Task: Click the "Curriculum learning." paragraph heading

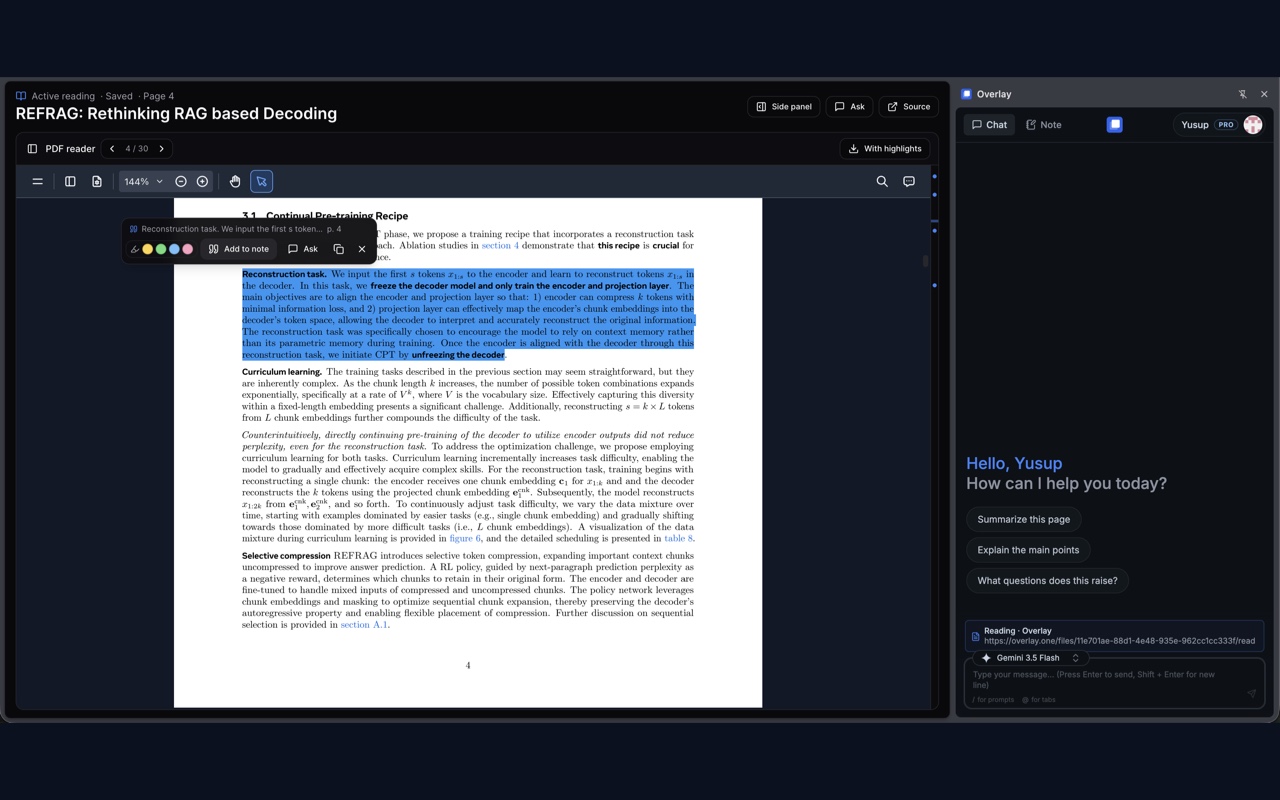Action: 282,372
